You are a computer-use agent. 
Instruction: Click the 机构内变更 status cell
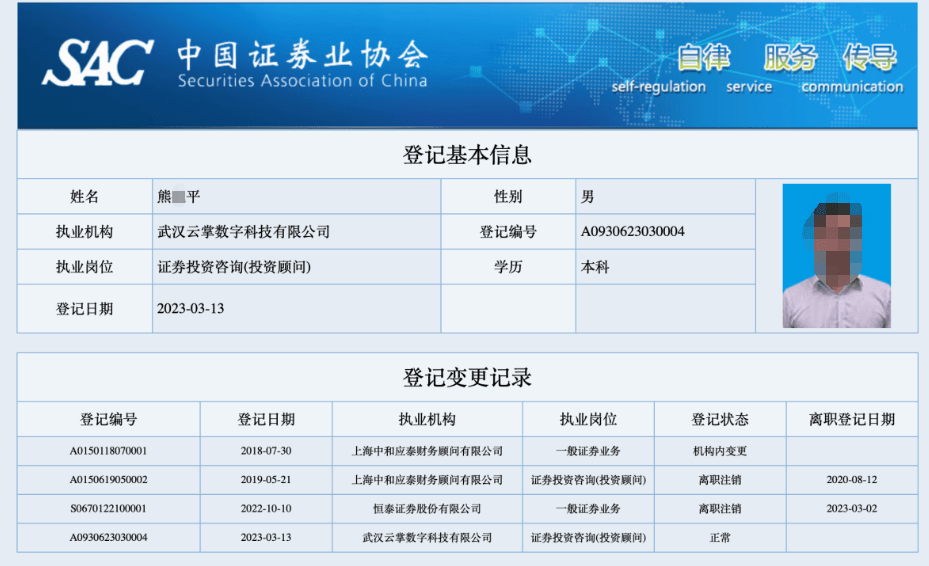[x=719, y=451]
